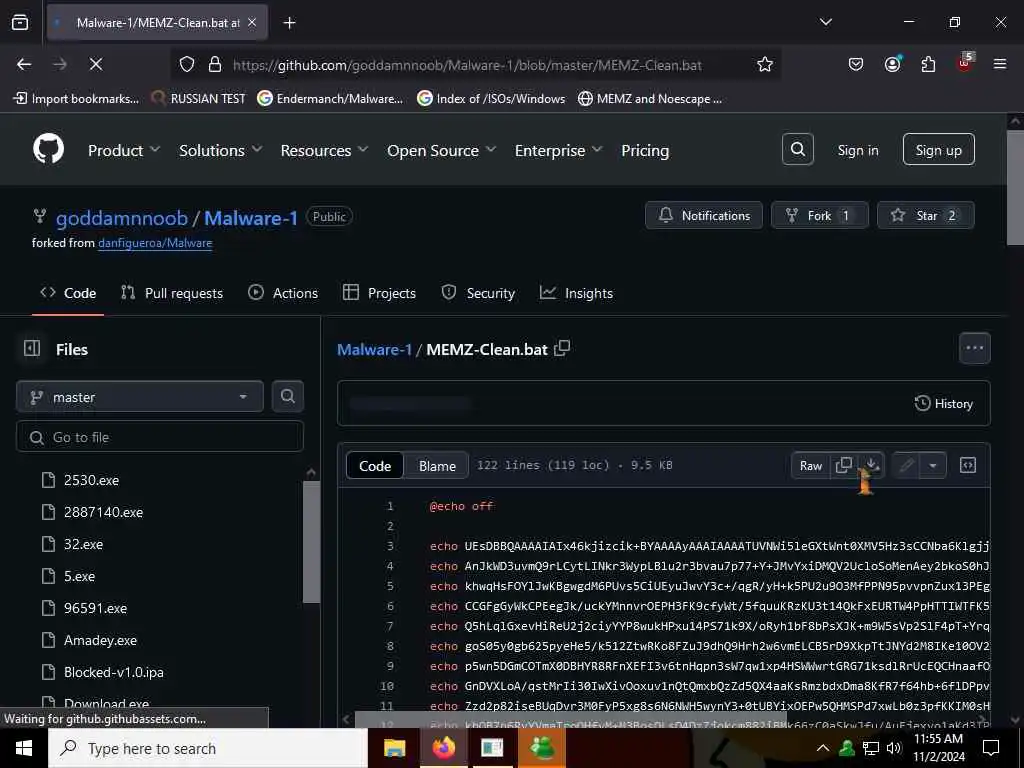Open GitHub search magnifier button
This screenshot has height=768, width=1024.
(797, 150)
